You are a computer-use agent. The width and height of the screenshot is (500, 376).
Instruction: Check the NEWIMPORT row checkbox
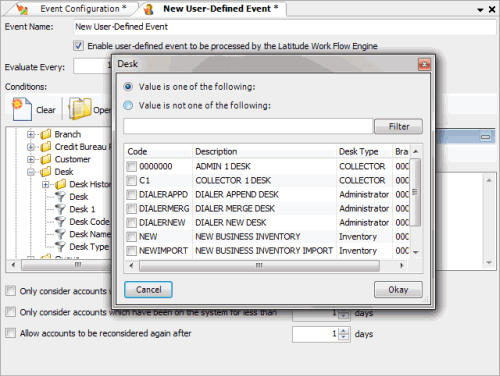(132, 250)
